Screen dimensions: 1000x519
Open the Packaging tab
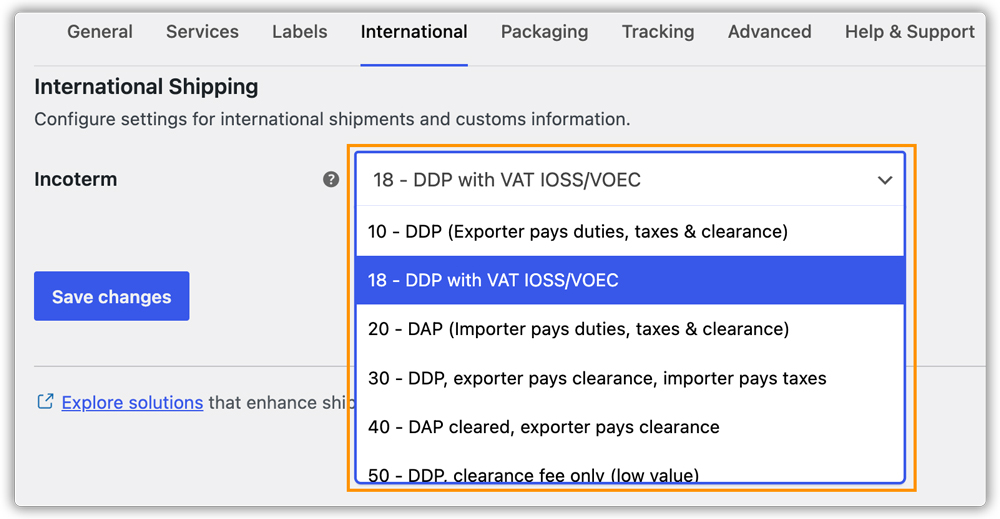(545, 32)
